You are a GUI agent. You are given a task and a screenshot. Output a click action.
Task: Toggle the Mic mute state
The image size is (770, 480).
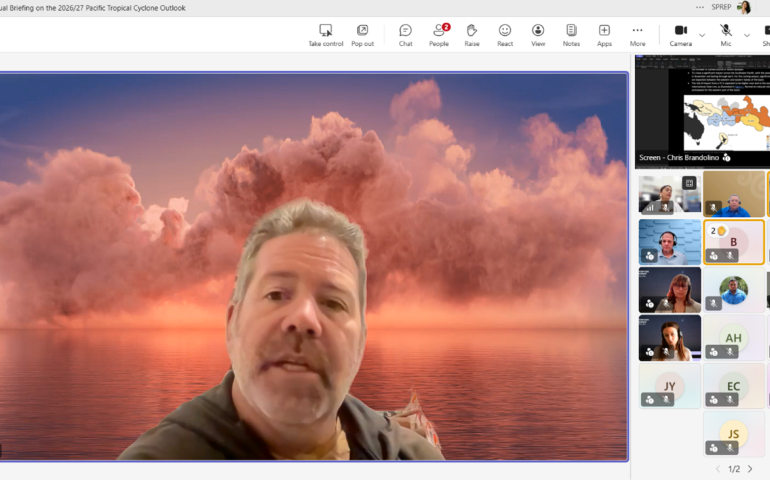tap(726, 35)
